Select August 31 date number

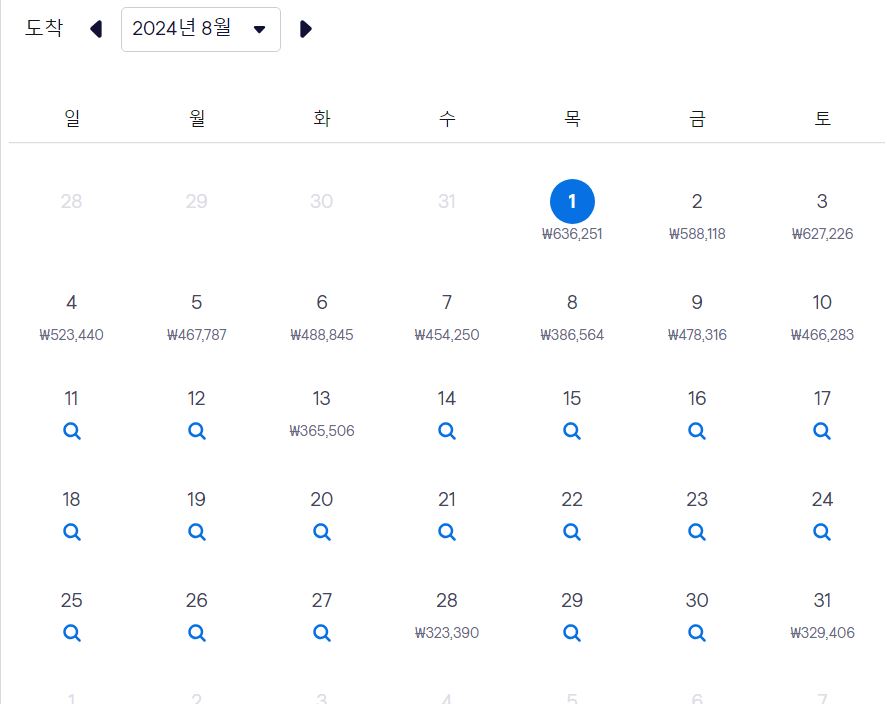pos(822,600)
